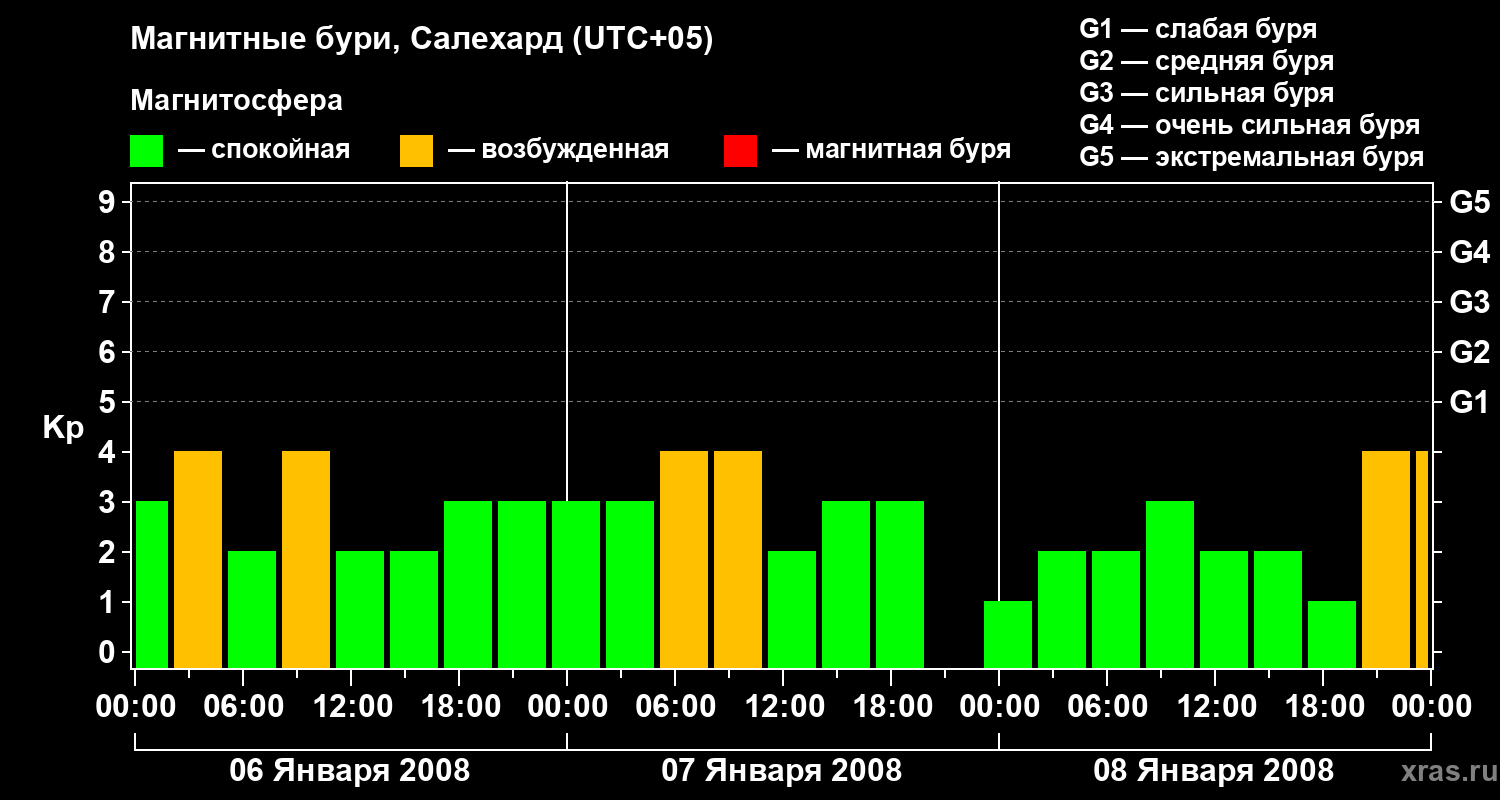Click the orange 03:00–06:00 bar on 06 Января
This screenshot has width=1500, height=800.
click(x=198, y=559)
